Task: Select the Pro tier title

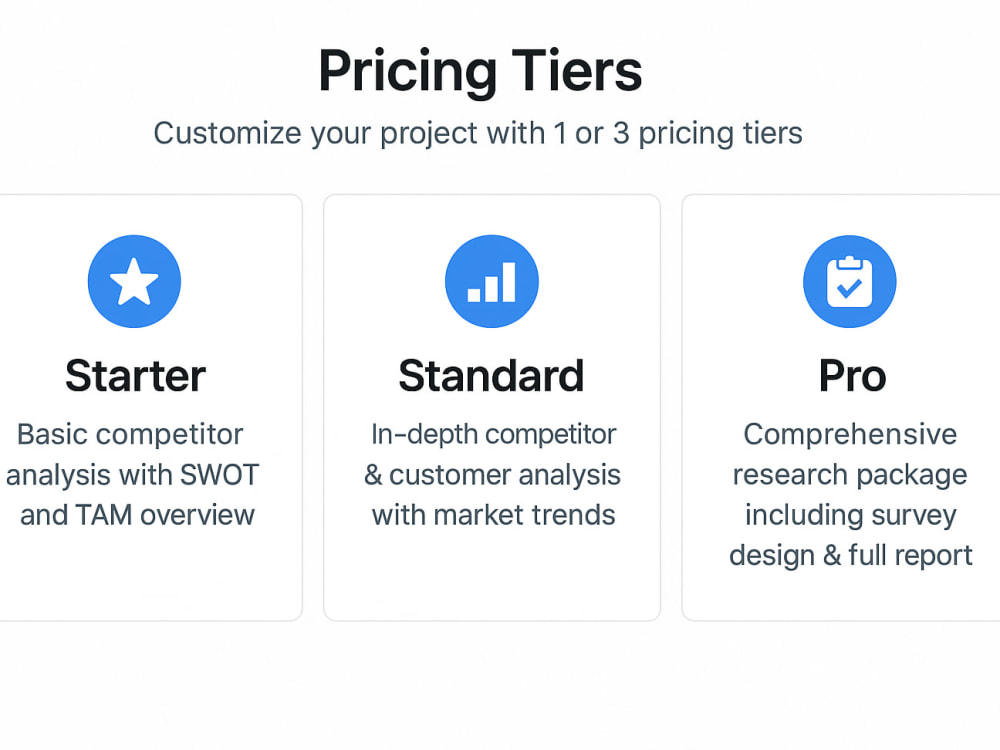Action: pos(853,376)
